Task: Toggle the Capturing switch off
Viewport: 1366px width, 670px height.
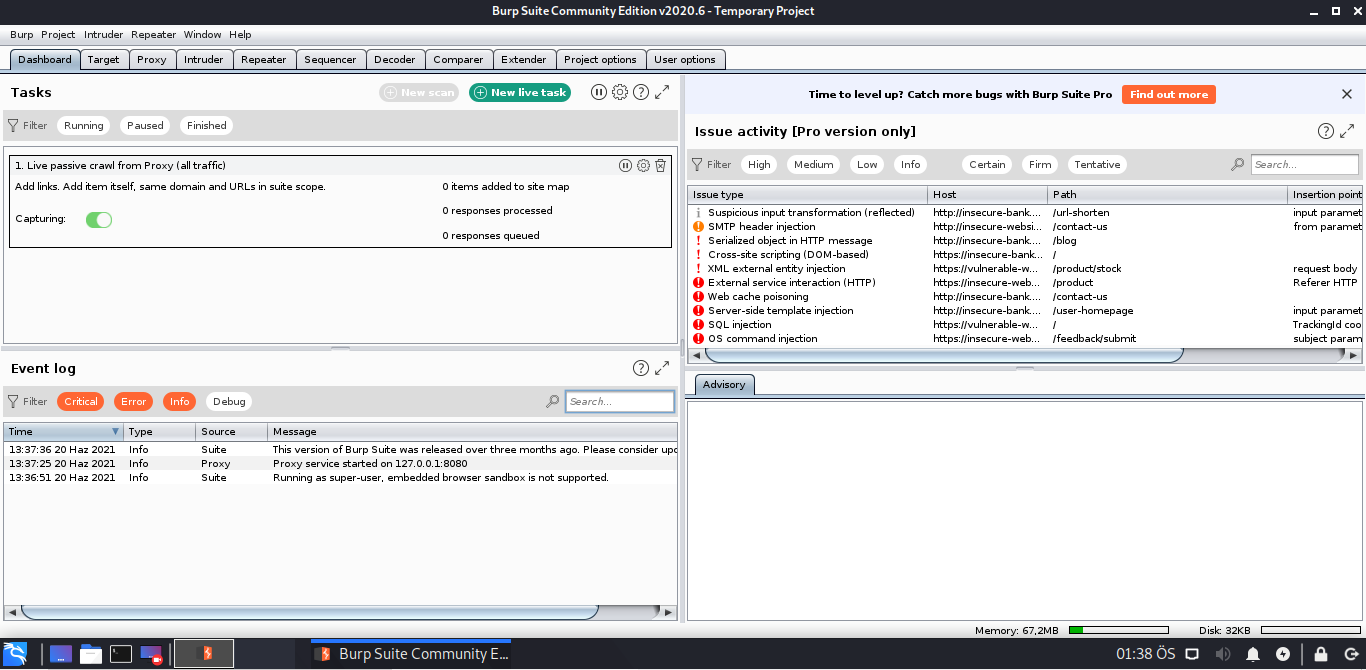Action: click(99, 219)
